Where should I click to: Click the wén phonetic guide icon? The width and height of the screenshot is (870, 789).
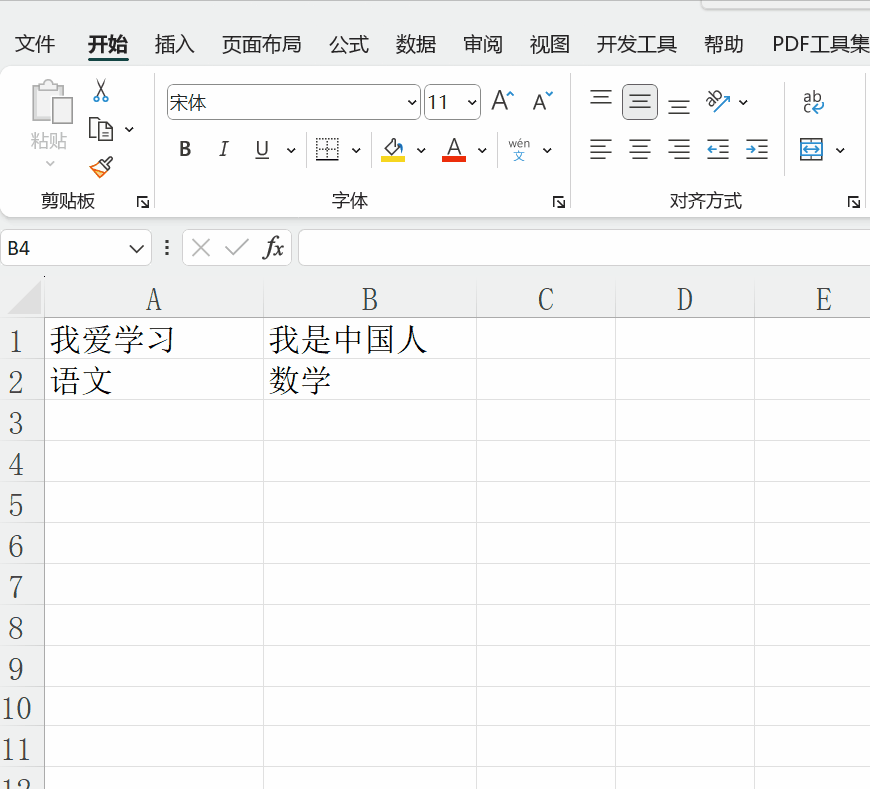[x=519, y=149]
